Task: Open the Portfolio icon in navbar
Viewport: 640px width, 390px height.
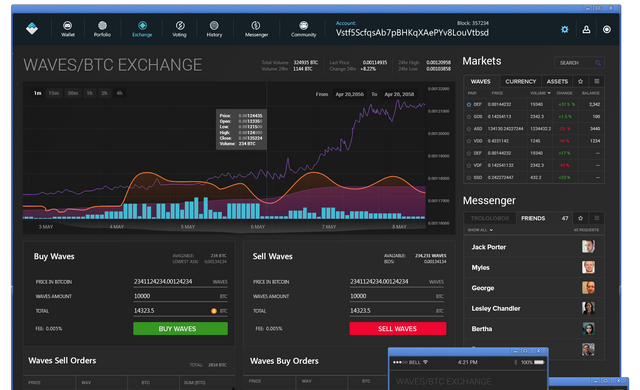Action: click(x=102, y=29)
